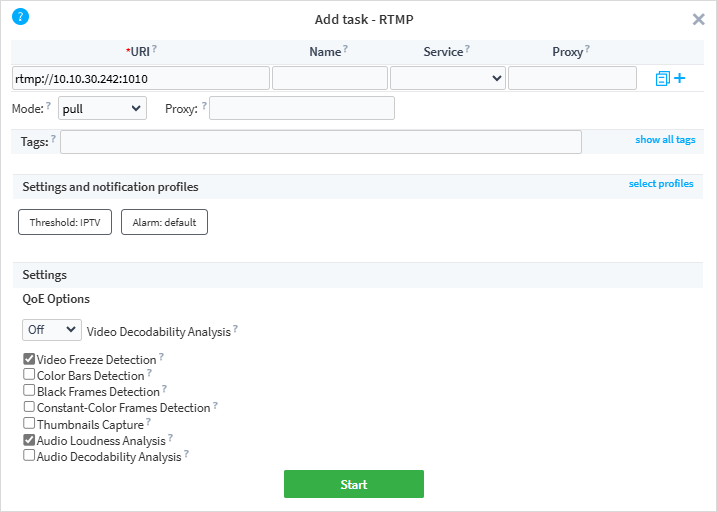Click the blue help icon in top-left corner
Image resolution: width=717 pixels, height=512 pixels.
click(20, 16)
